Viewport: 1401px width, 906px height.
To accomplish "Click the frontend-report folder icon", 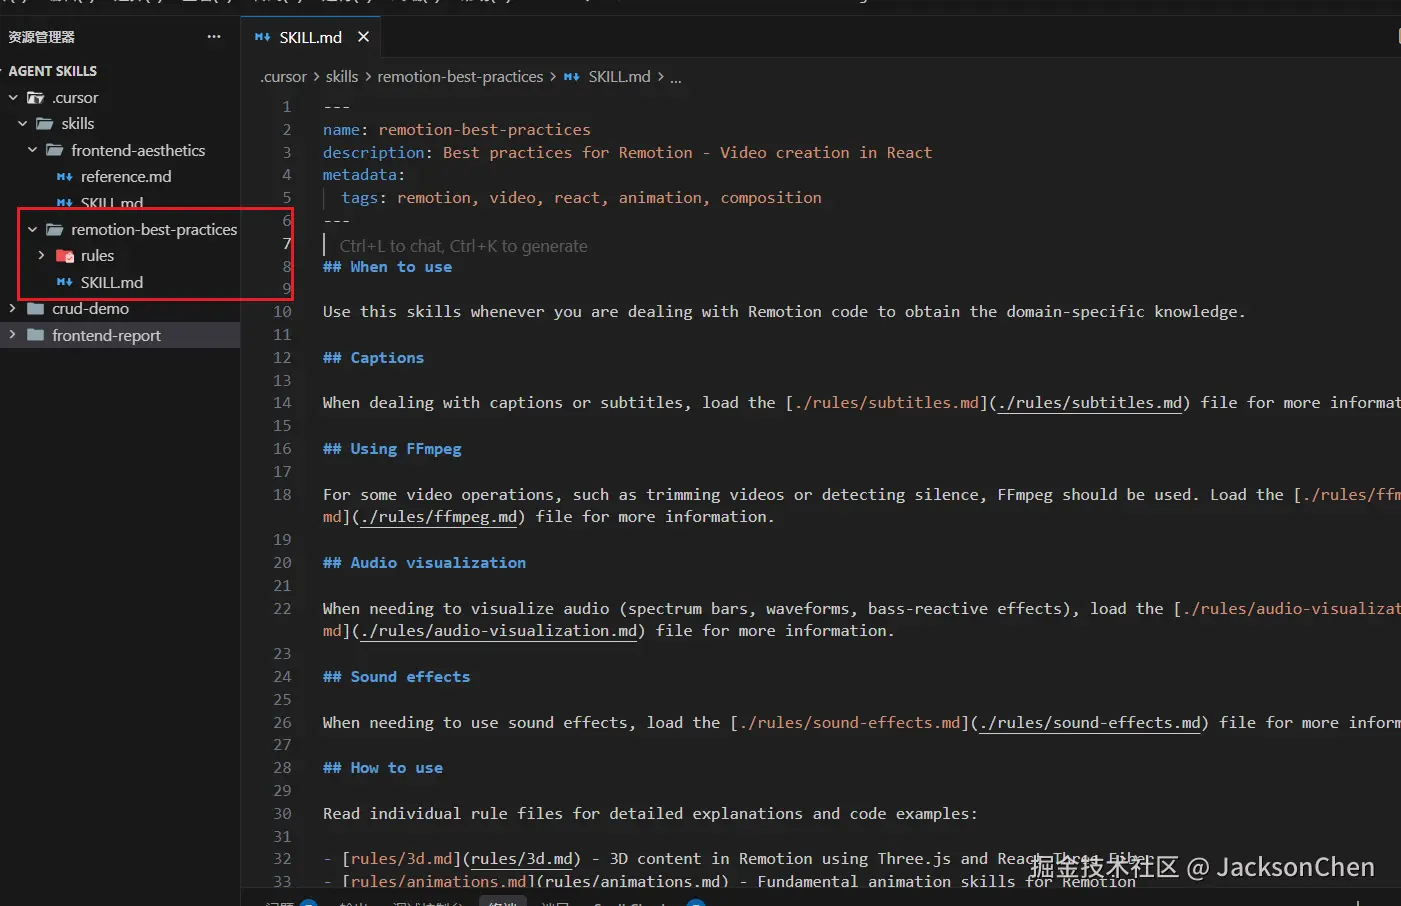I will (36, 336).
